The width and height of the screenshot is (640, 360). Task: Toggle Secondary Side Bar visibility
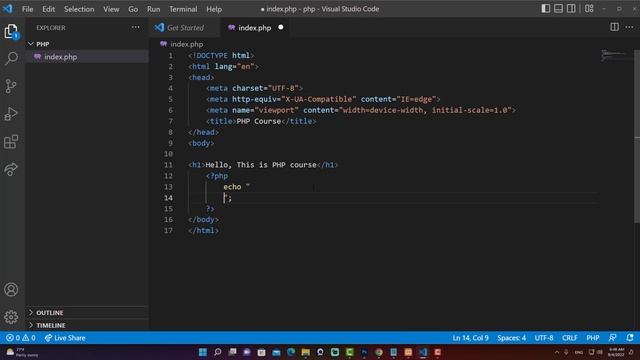[571, 9]
